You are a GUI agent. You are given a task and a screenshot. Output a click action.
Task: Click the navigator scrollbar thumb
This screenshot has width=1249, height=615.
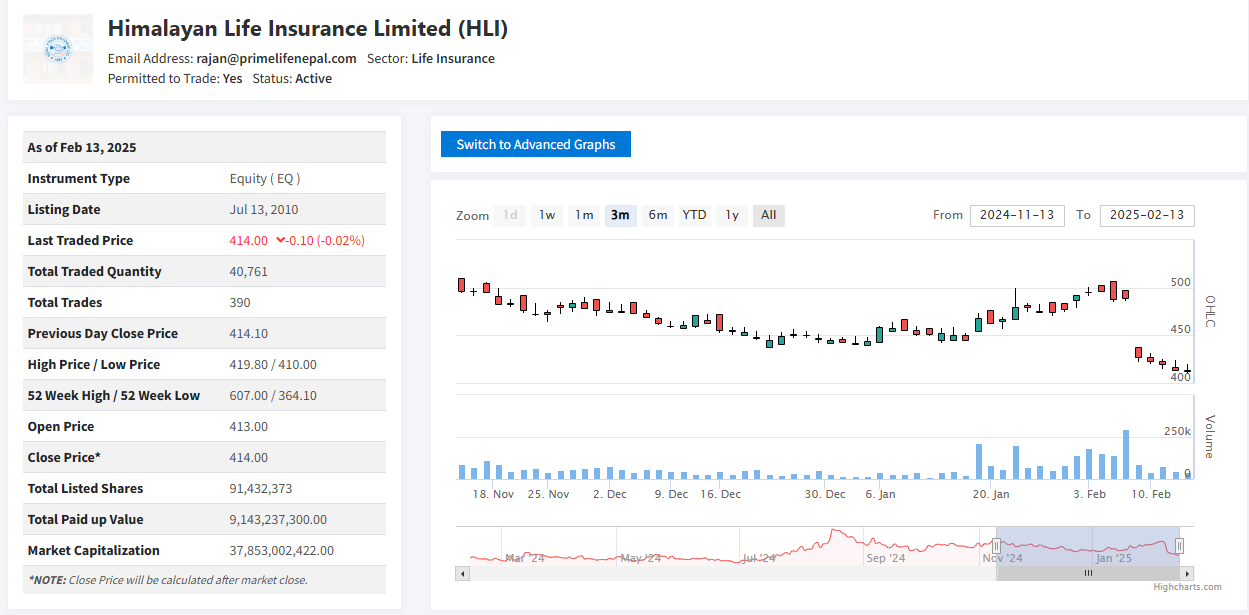[1088, 574]
